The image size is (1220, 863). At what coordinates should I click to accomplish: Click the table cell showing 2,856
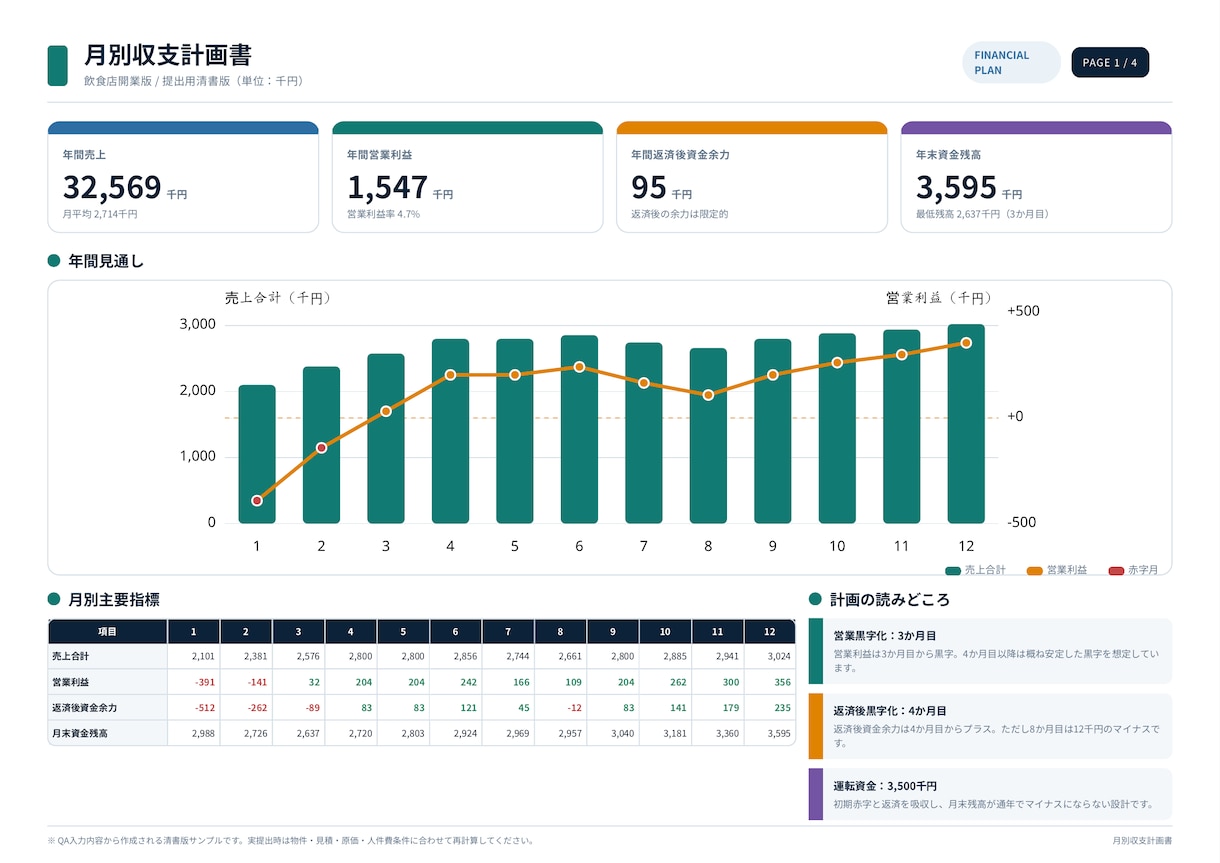pos(456,657)
